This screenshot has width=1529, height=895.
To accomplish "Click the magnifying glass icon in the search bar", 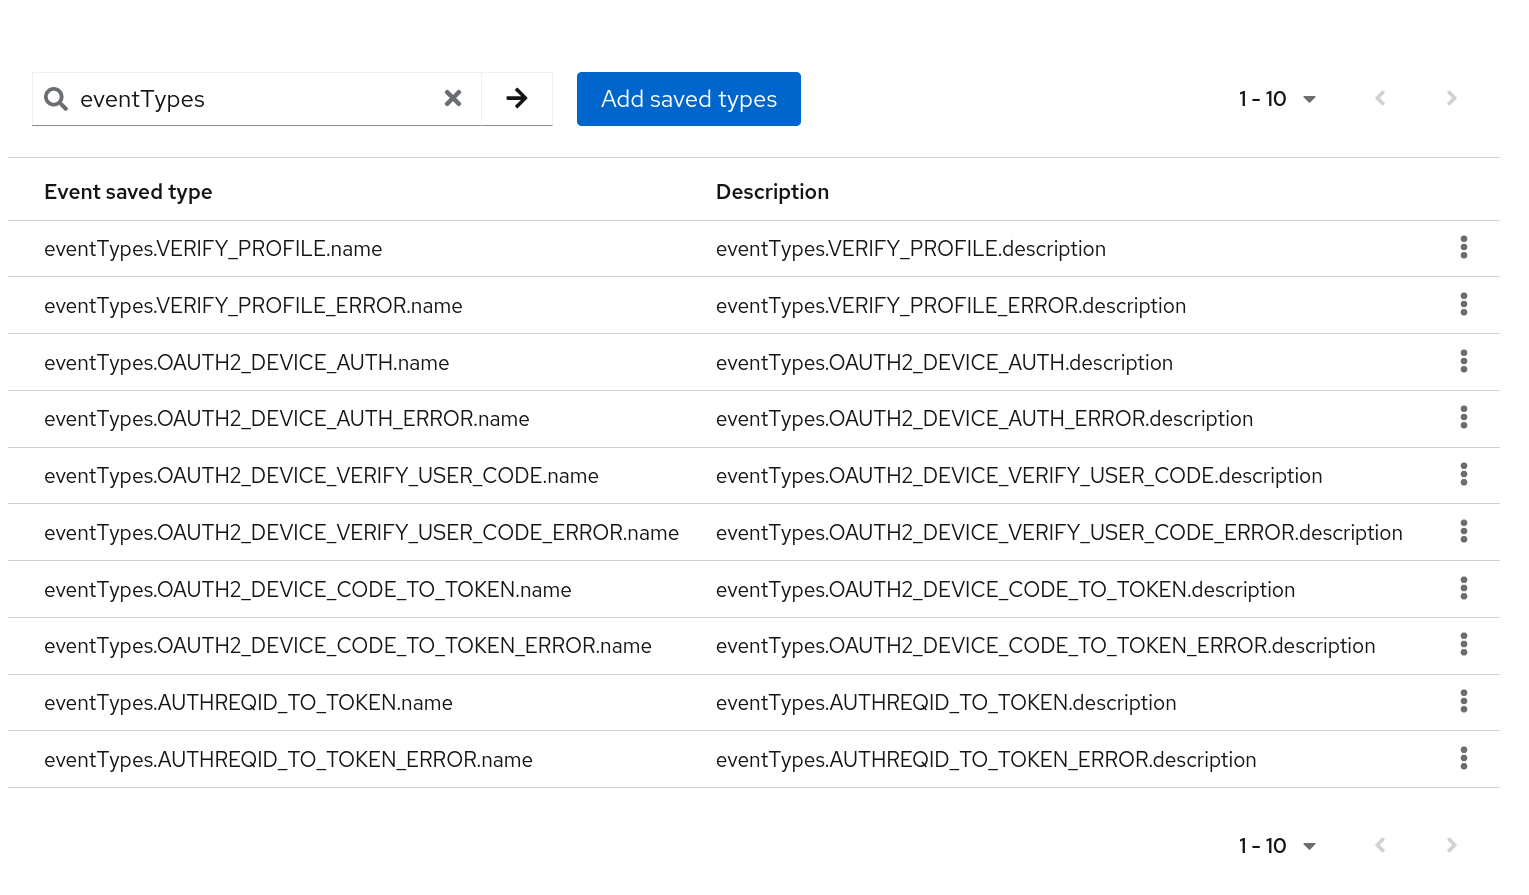I will point(56,98).
